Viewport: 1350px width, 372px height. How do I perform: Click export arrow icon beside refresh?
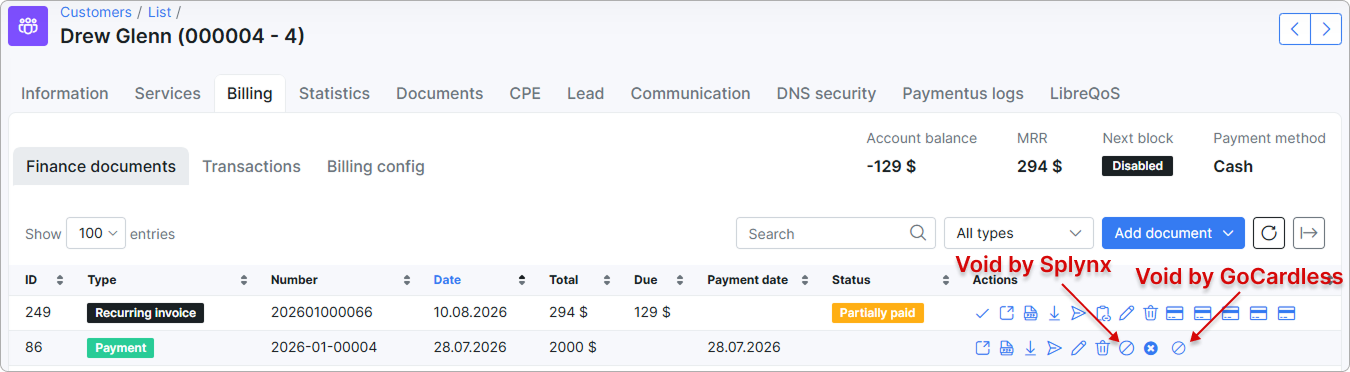[1309, 233]
